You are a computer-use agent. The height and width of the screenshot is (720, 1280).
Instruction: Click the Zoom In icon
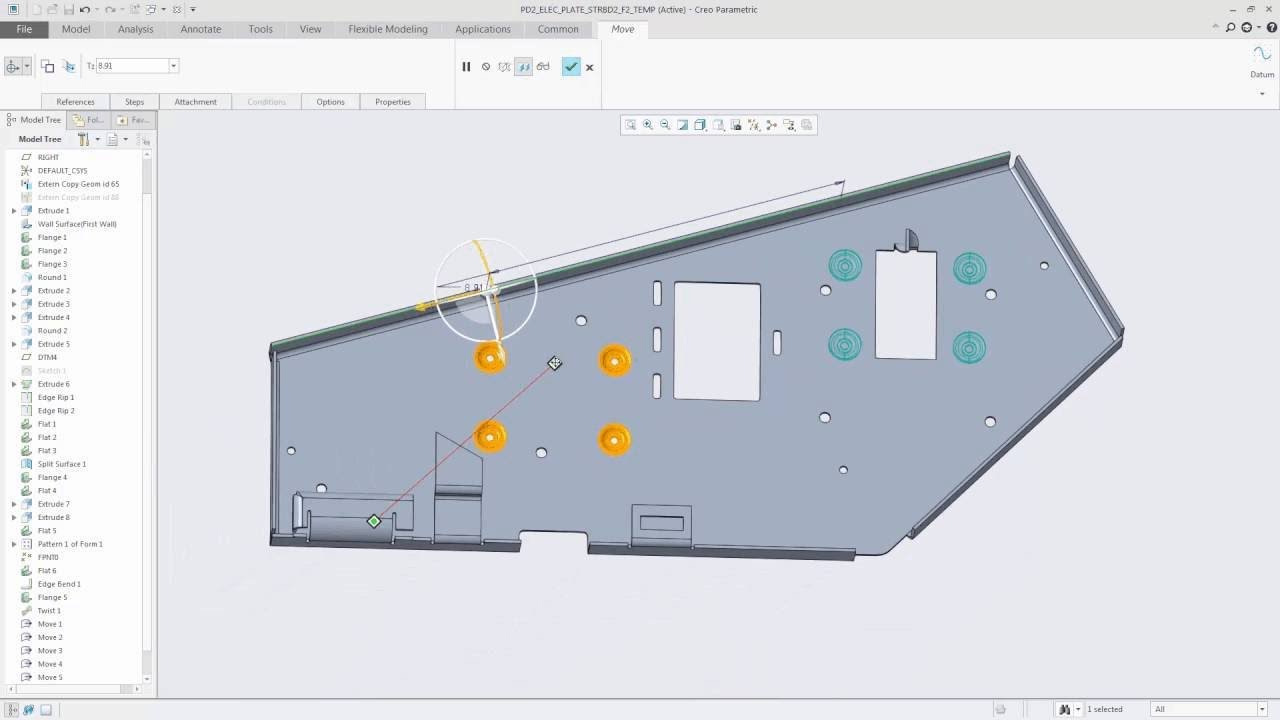point(648,125)
